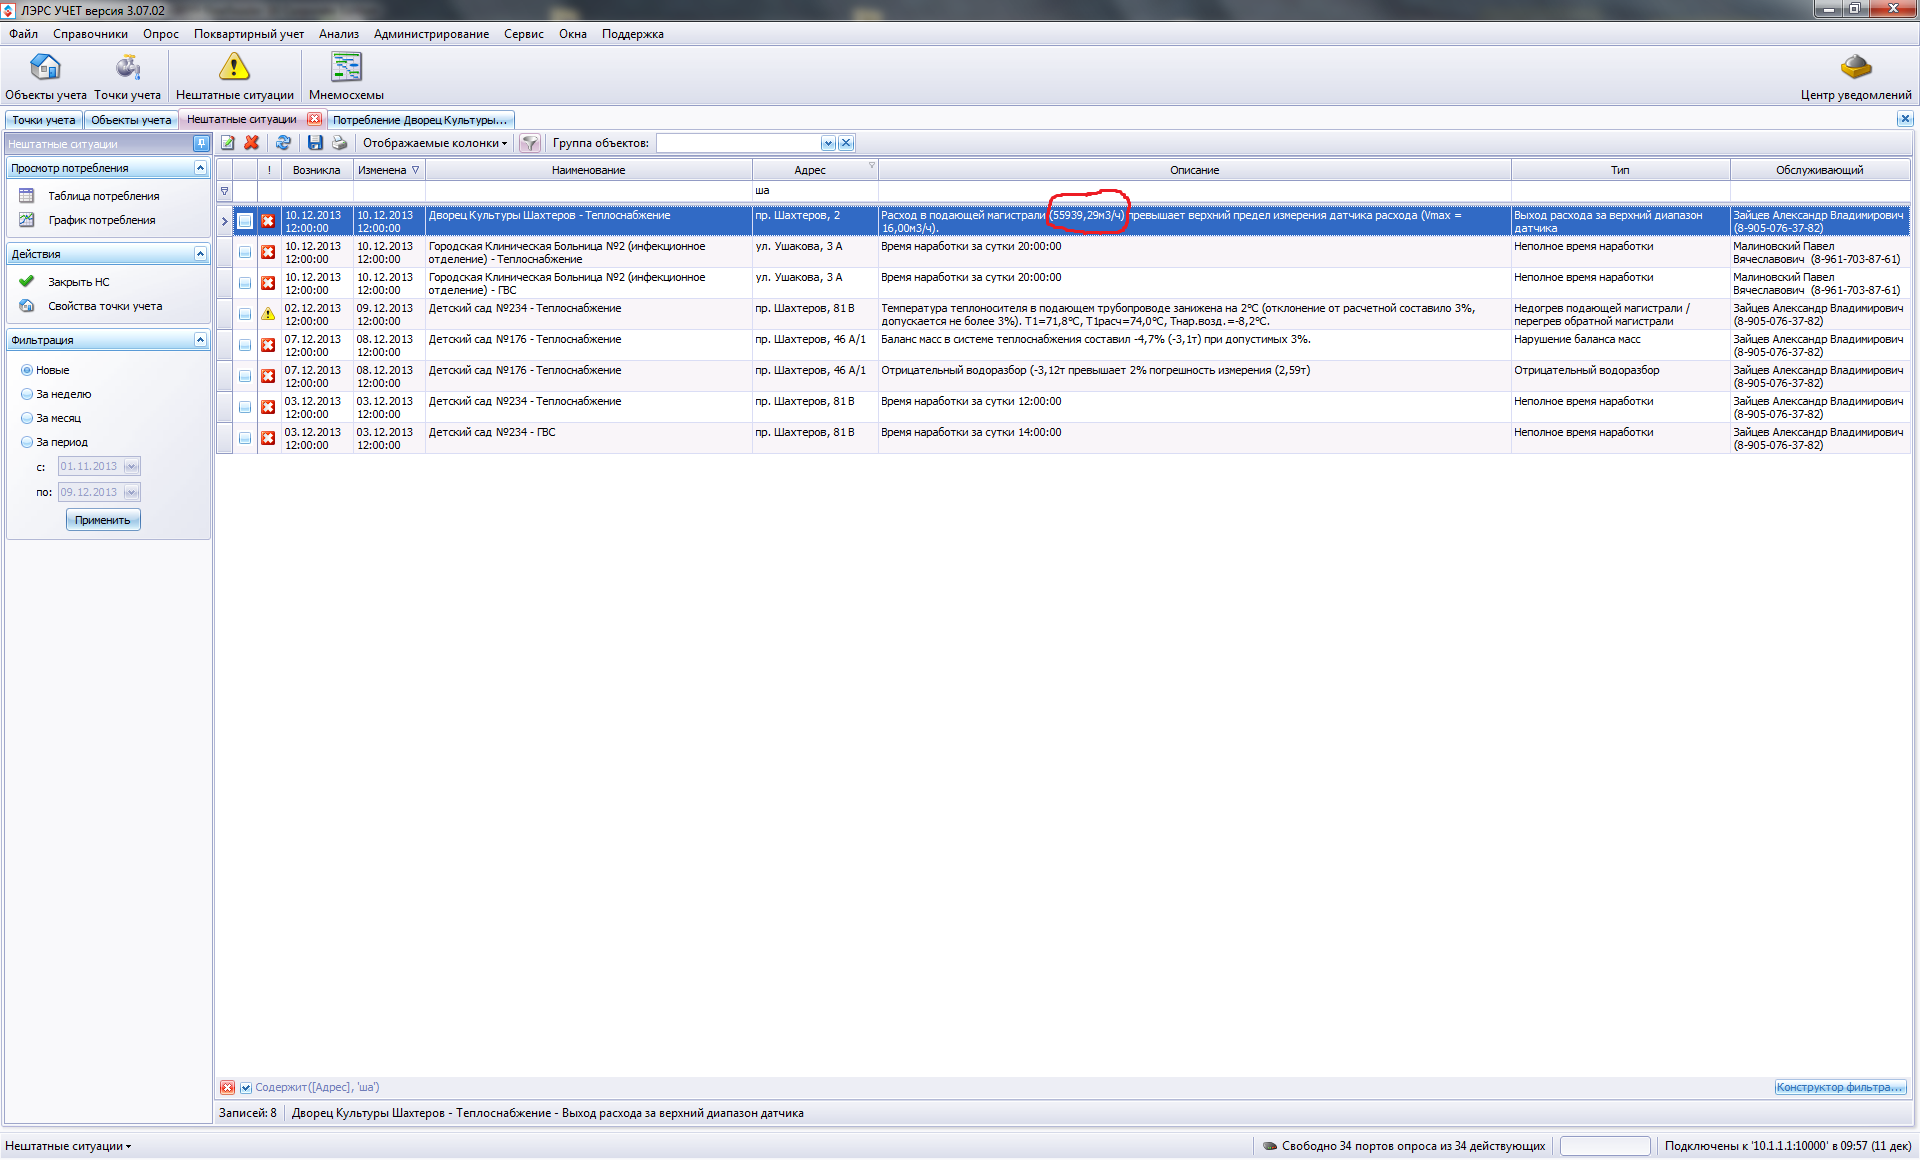This screenshot has height=1160, width=1920.
Task: Open the Файл menu
Action: [24, 34]
